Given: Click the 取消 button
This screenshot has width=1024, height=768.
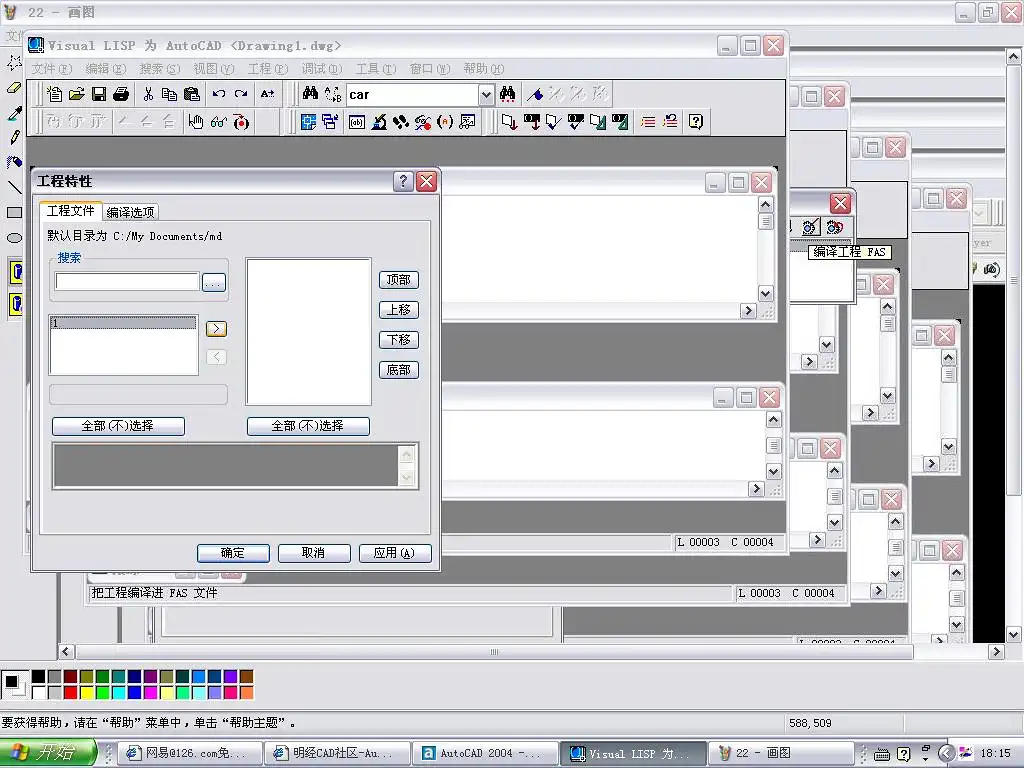Looking at the screenshot, I should tap(314, 553).
